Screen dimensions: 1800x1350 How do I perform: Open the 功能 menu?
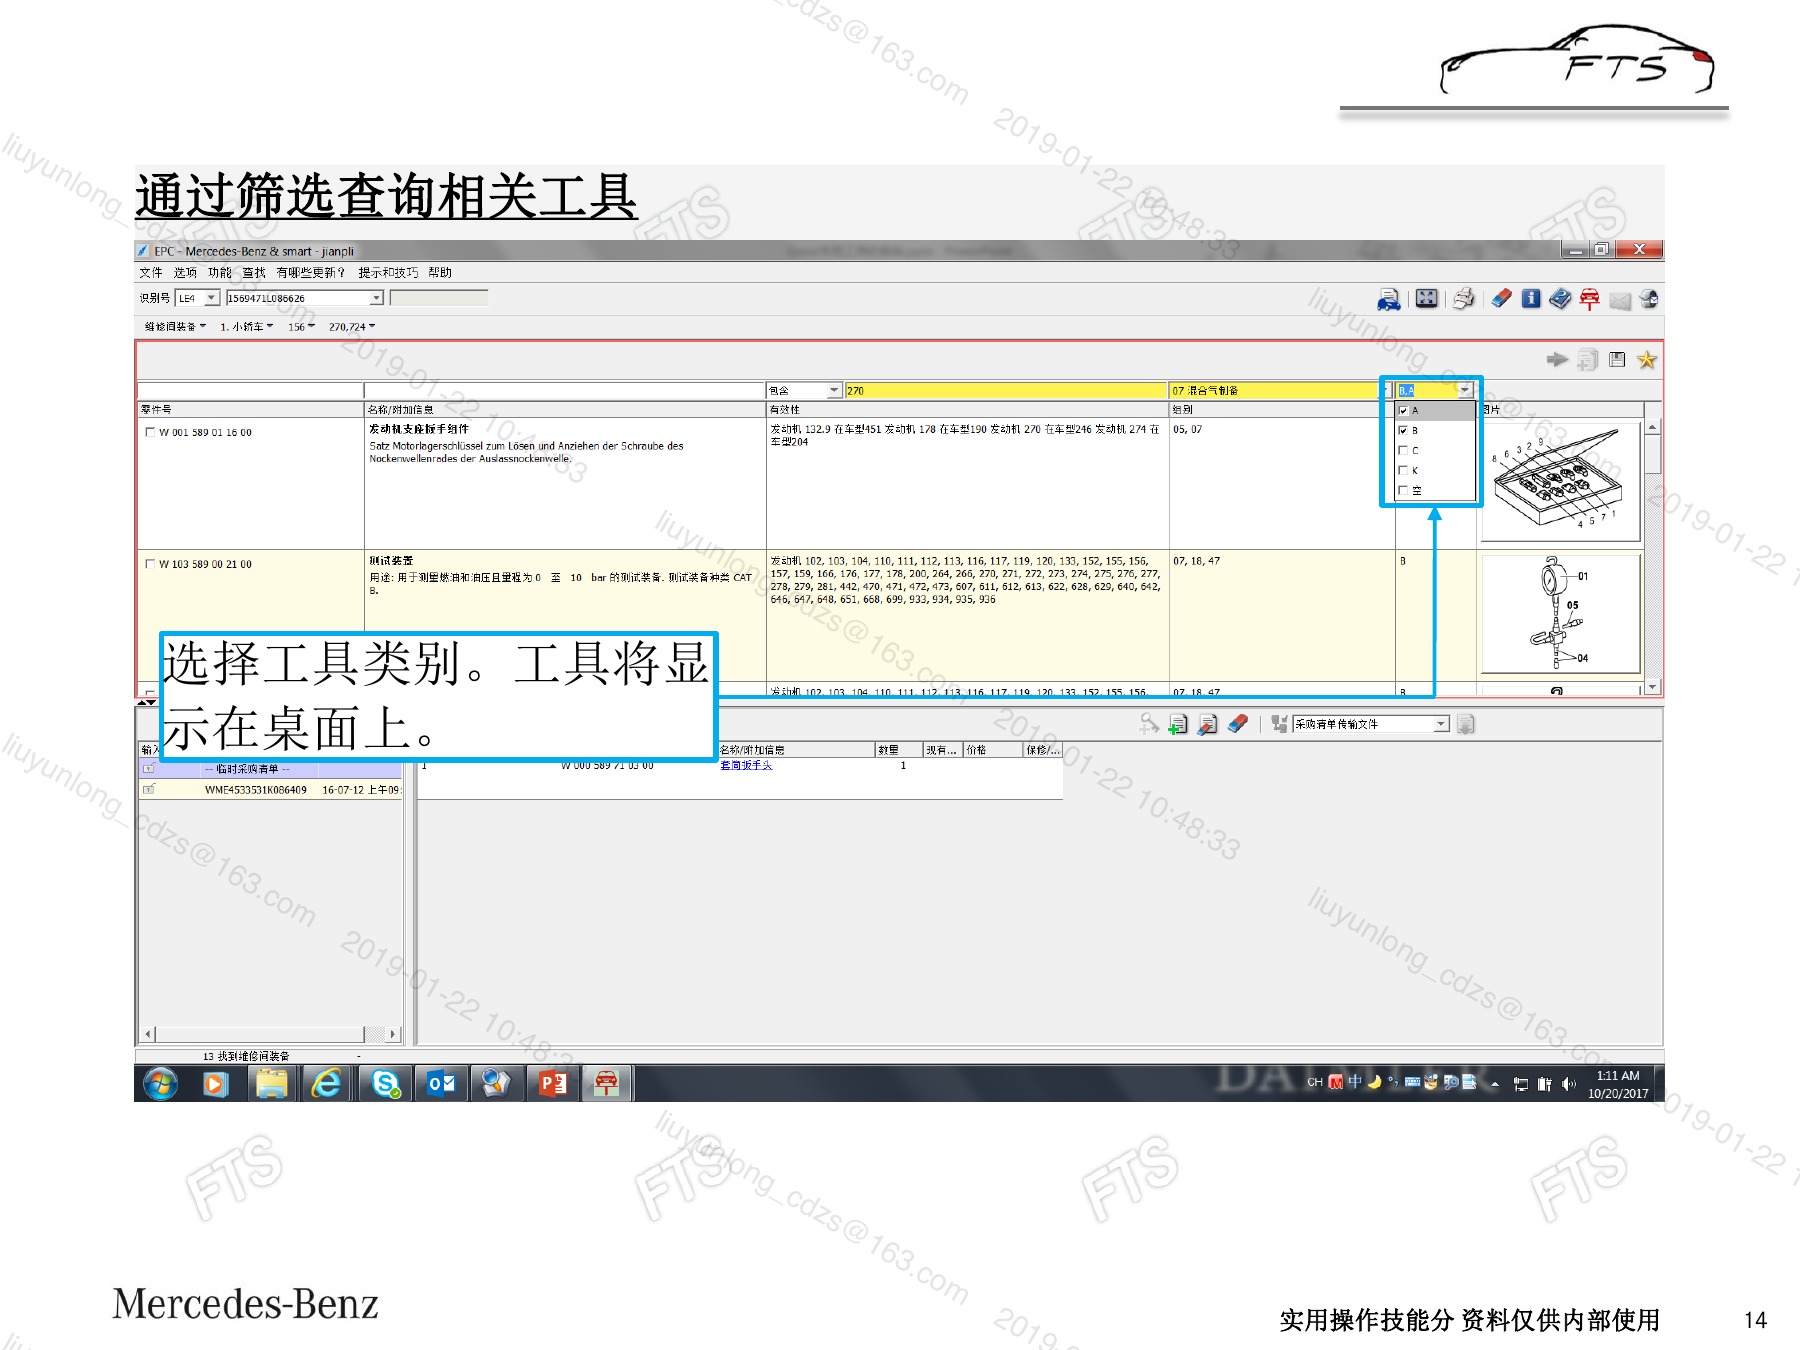click(x=219, y=273)
